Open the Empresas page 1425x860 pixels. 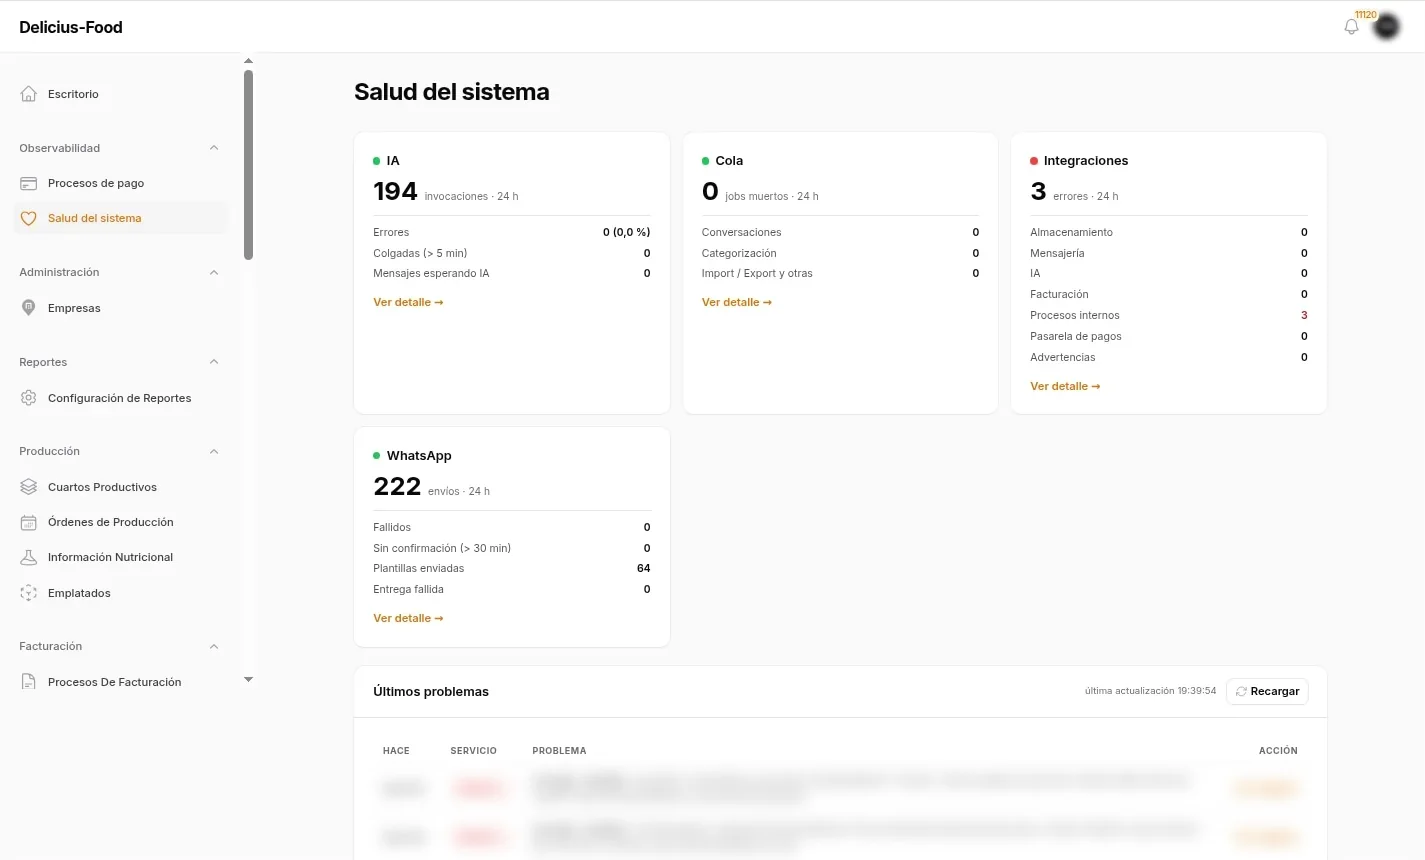(x=121, y=308)
